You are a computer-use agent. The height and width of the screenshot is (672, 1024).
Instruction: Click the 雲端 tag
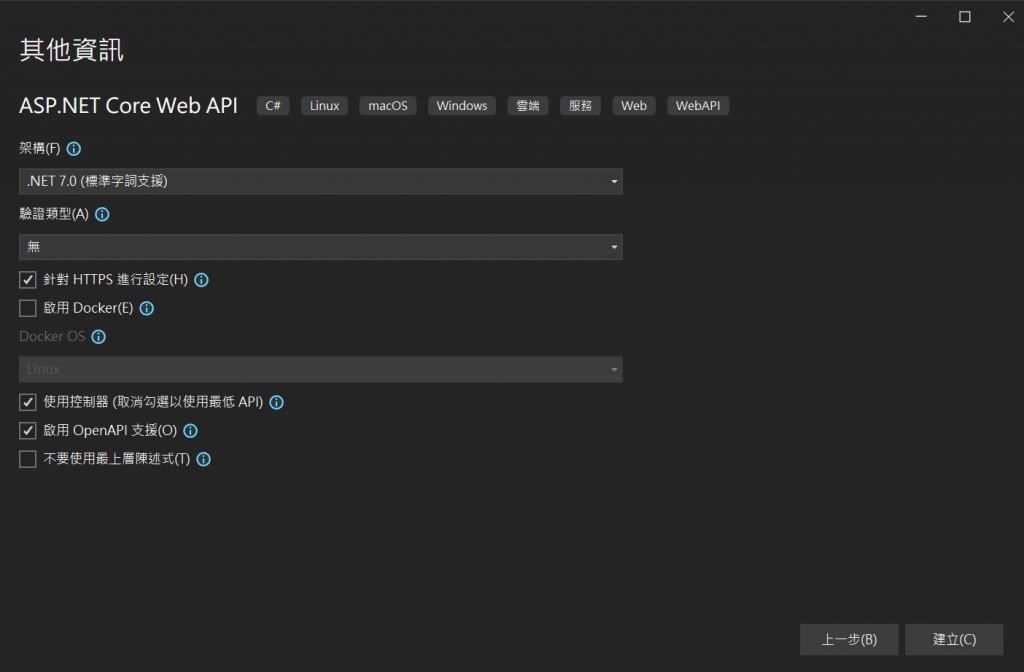528,106
